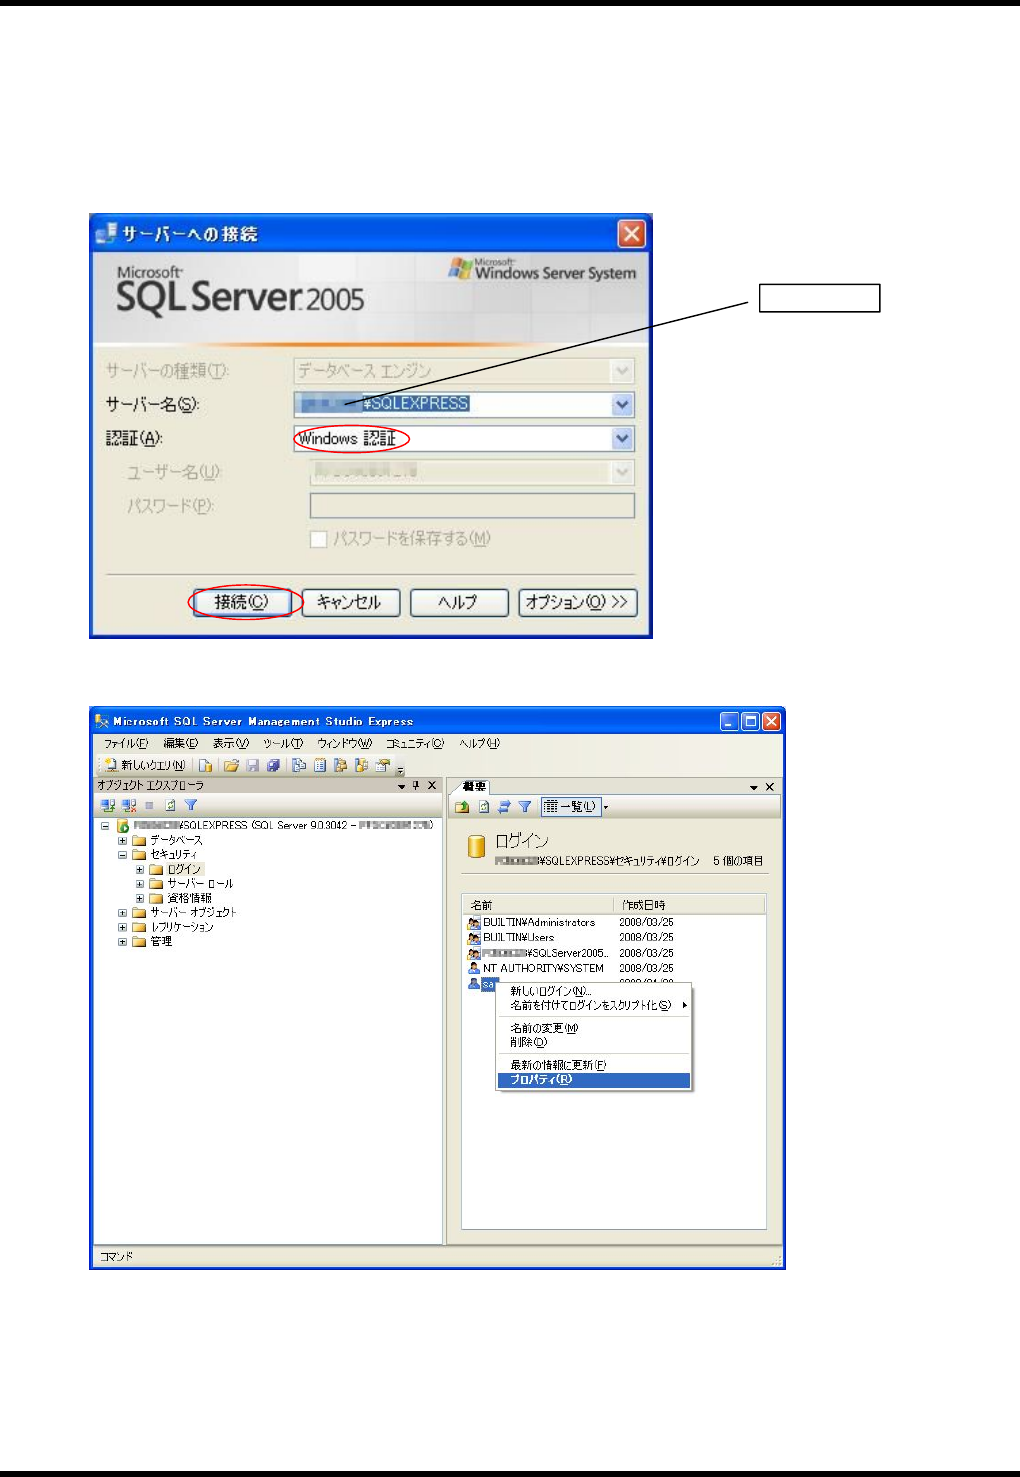Select the 概要 tab
The image size is (1020, 1477).
[x=474, y=787]
